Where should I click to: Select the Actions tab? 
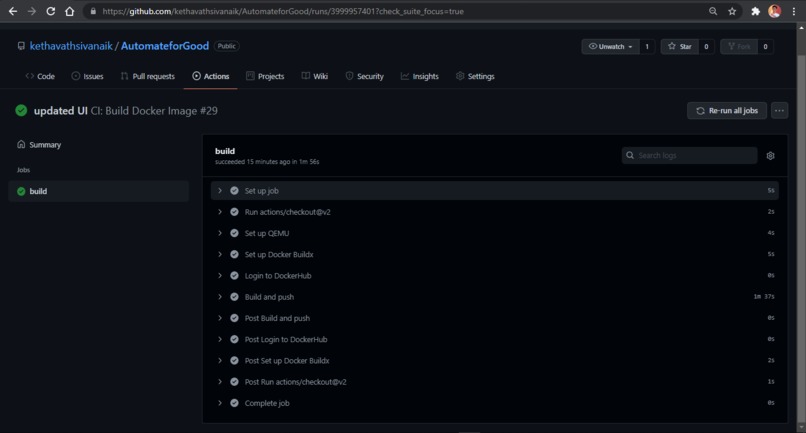211,76
